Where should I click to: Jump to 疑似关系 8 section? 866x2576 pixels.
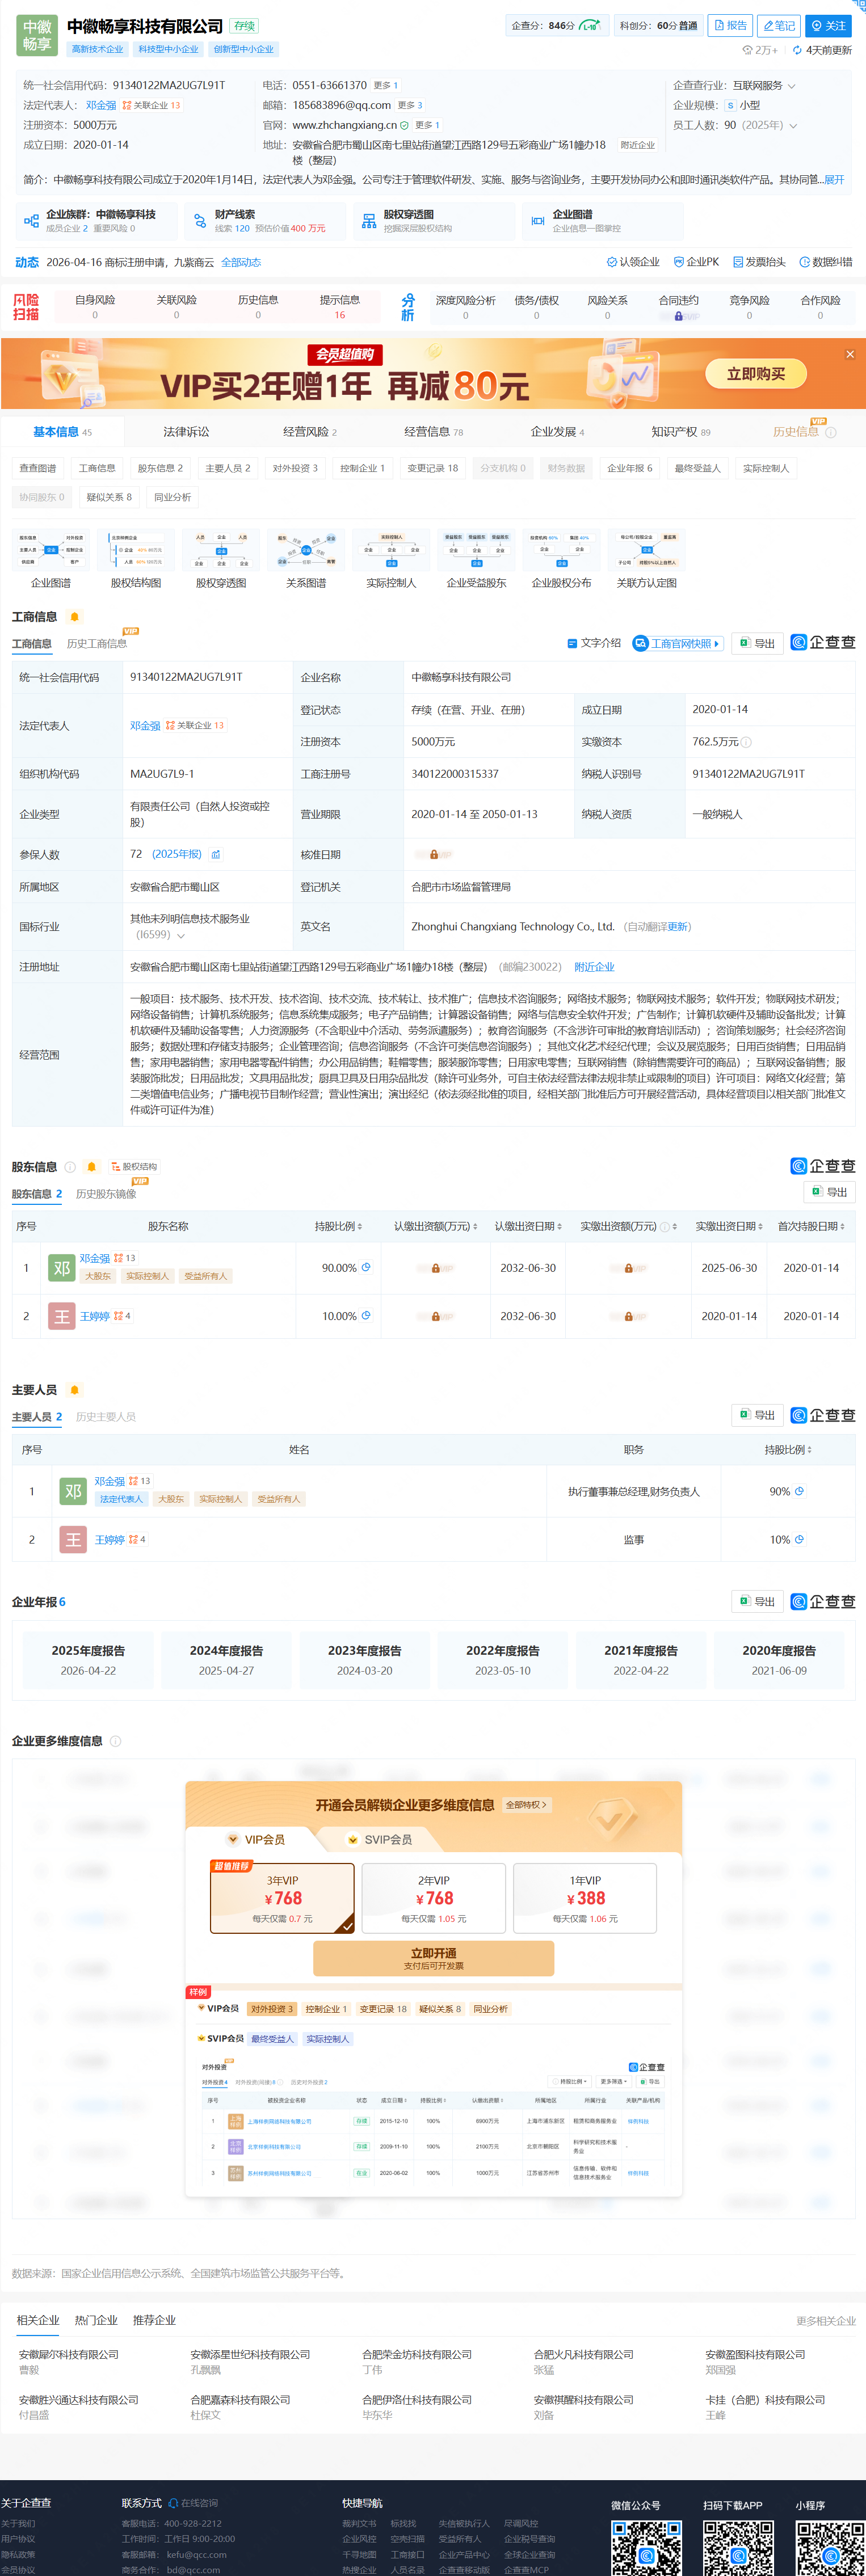(108, 497)
